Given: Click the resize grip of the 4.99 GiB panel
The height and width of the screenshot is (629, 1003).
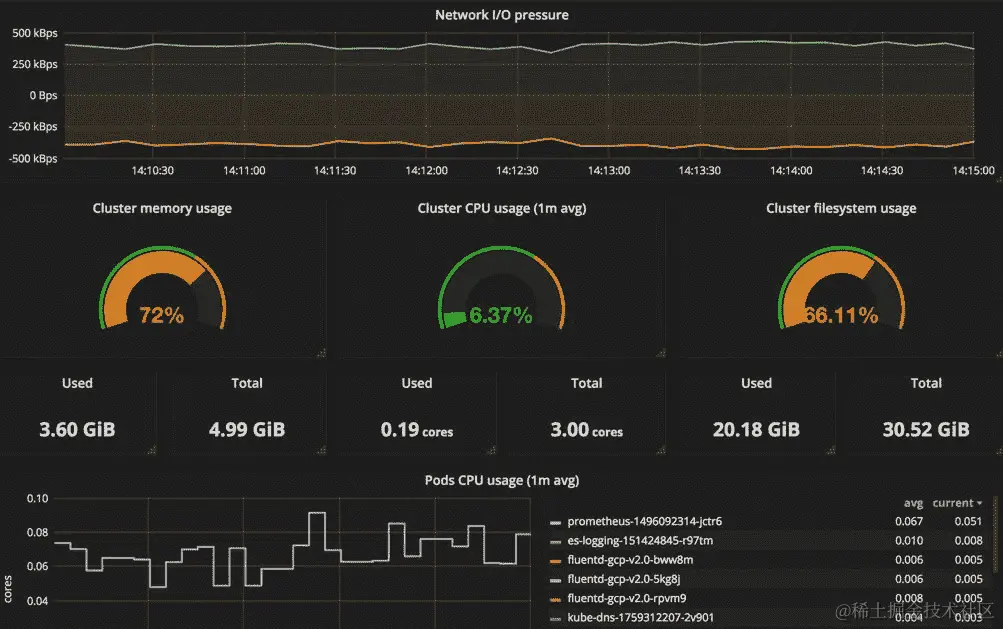Looking at the screenshot, I should pyautogui.click(x=322, y=450).
